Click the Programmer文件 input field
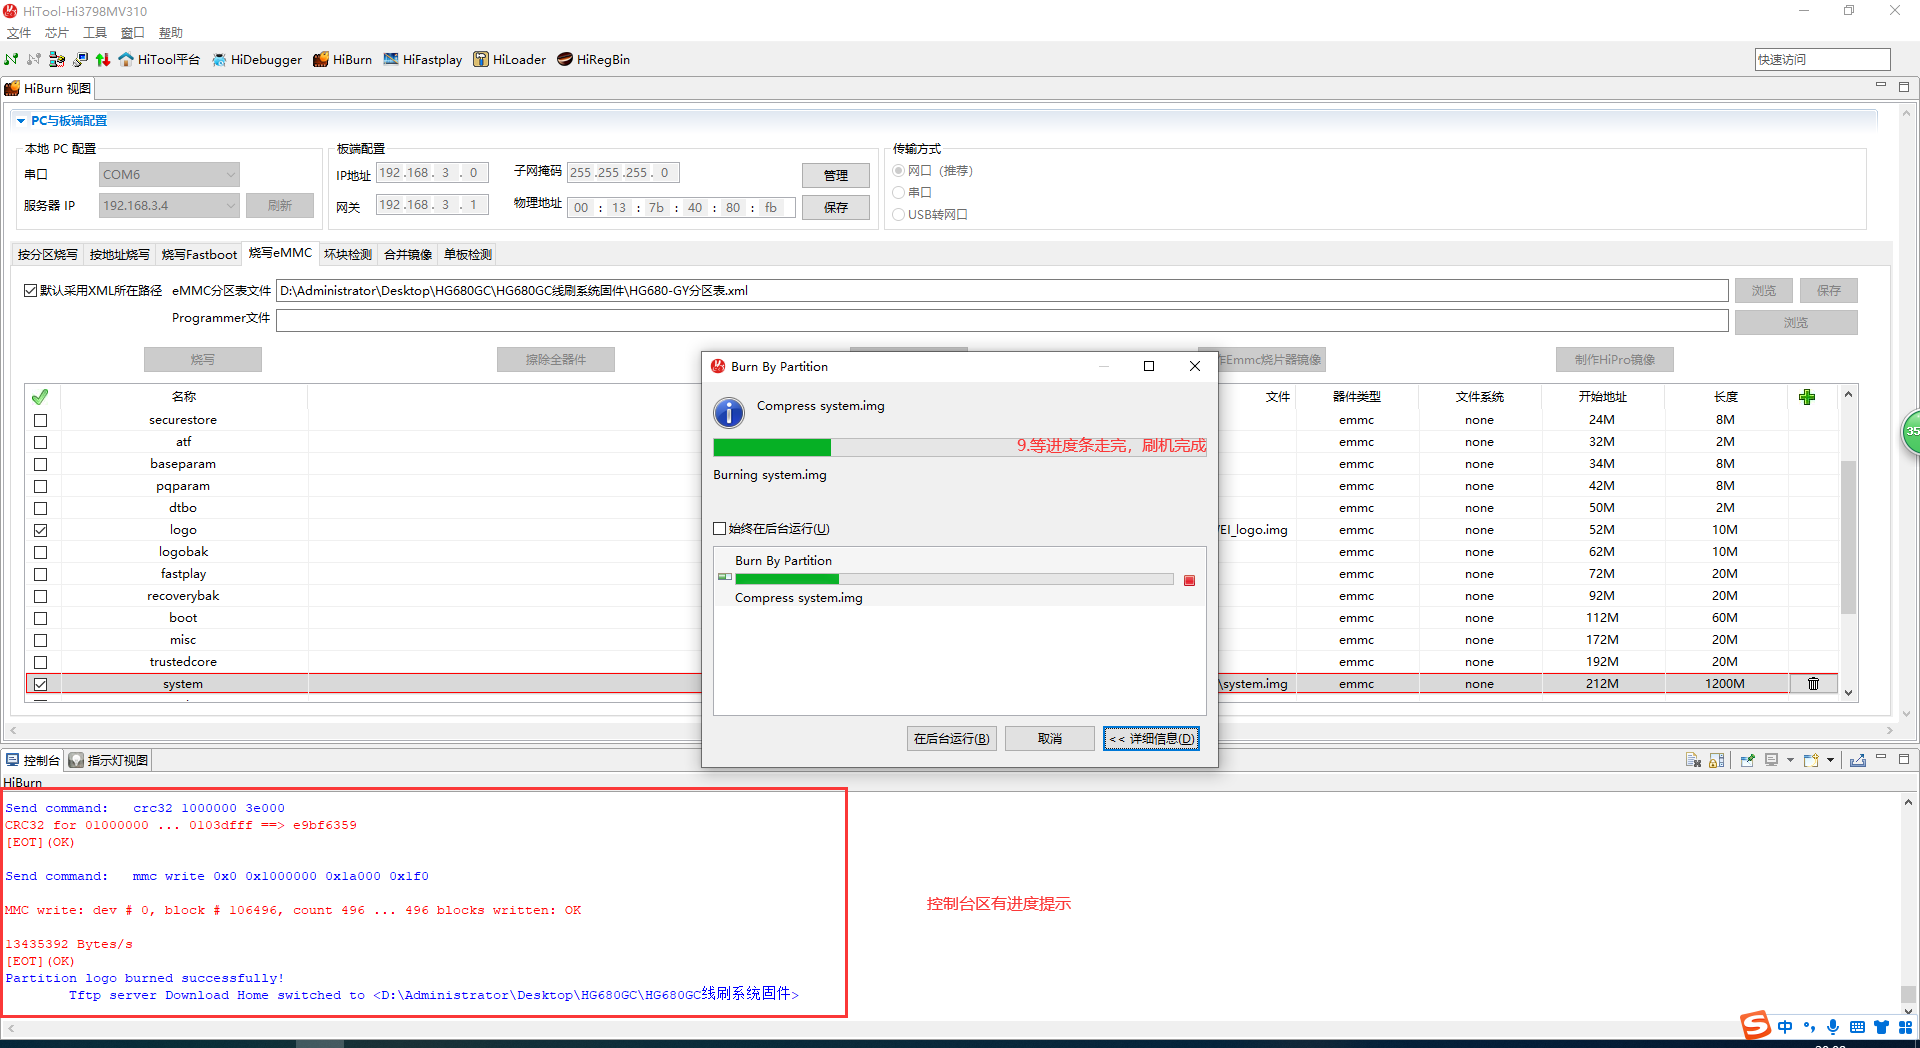 tap(1002, 320)
